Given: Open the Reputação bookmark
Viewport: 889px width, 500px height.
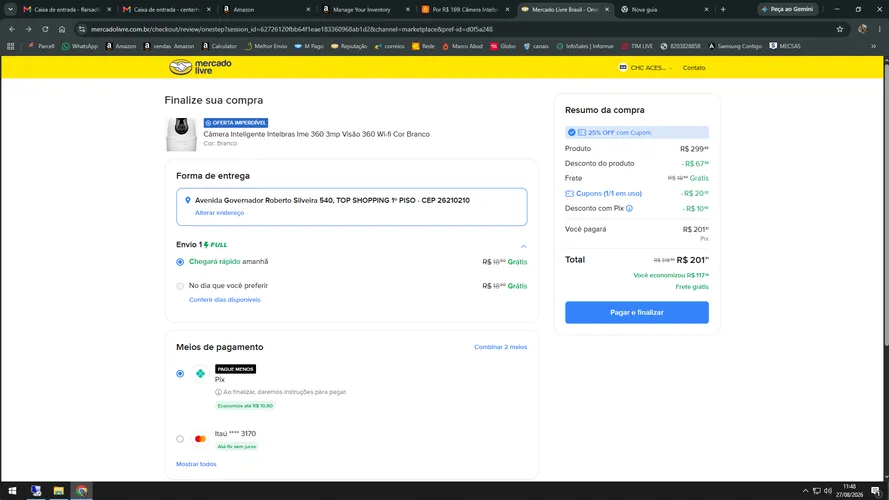Looking at the screenshot, I should tap(349, 46).
